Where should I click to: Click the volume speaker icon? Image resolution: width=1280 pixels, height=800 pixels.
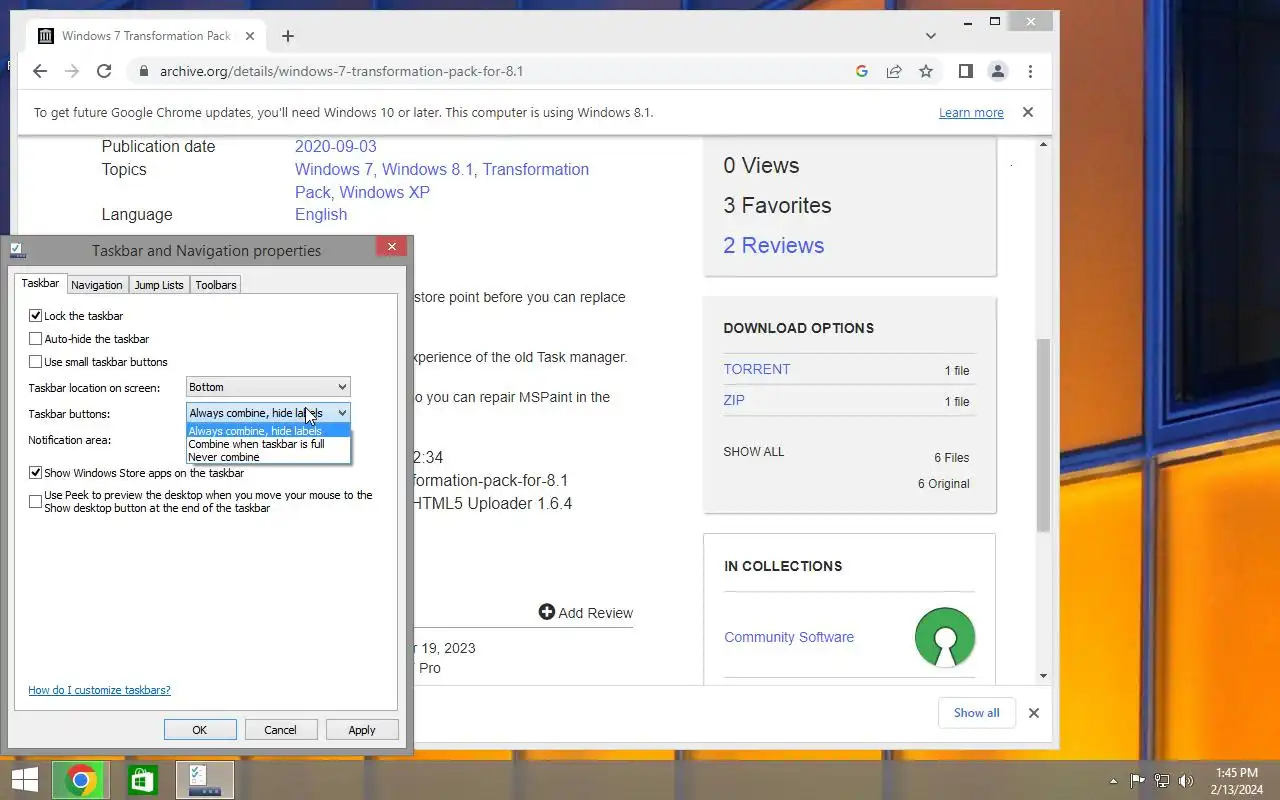[1186, 781]
